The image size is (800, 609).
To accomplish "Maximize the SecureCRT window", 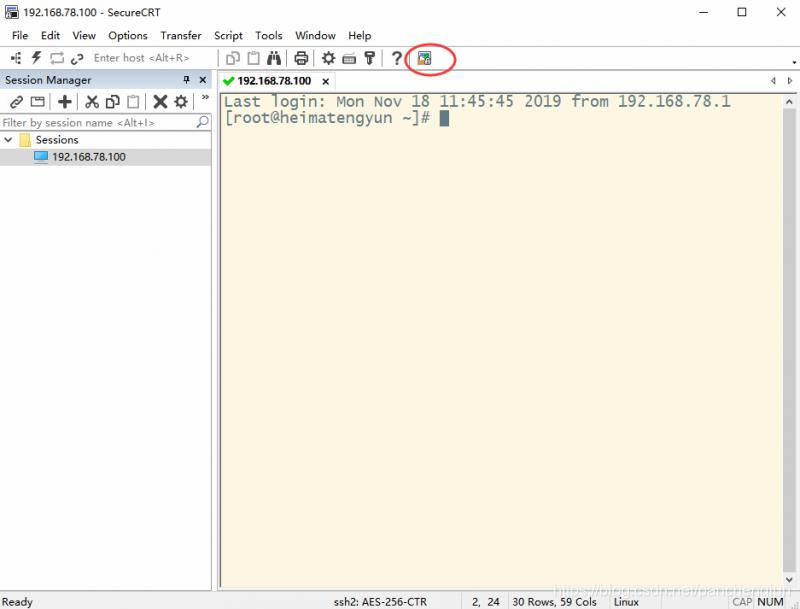I will coord(741,12).
